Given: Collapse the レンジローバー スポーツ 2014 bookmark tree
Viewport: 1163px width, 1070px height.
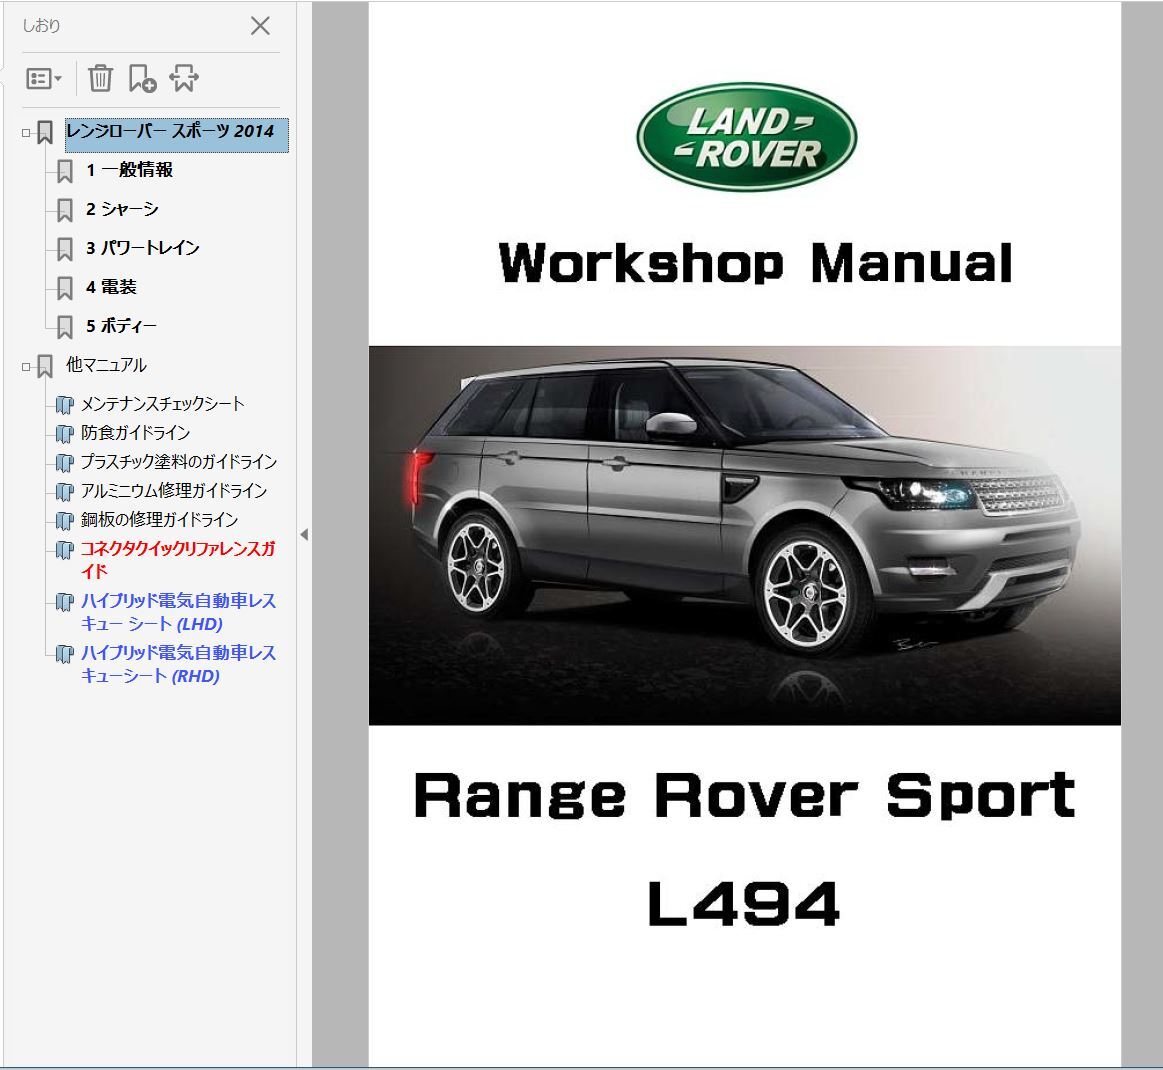Looking at the screenshot, I should [26, 133].
